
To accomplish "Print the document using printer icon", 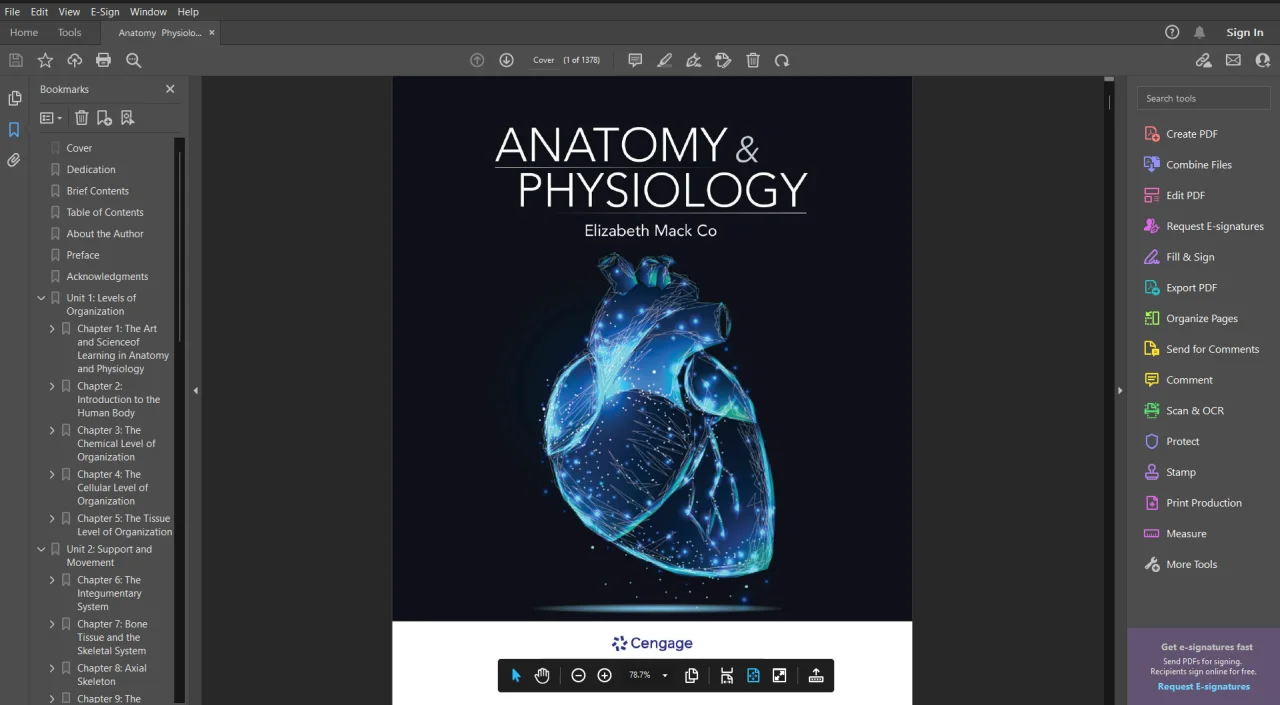I will click(103, 60).
